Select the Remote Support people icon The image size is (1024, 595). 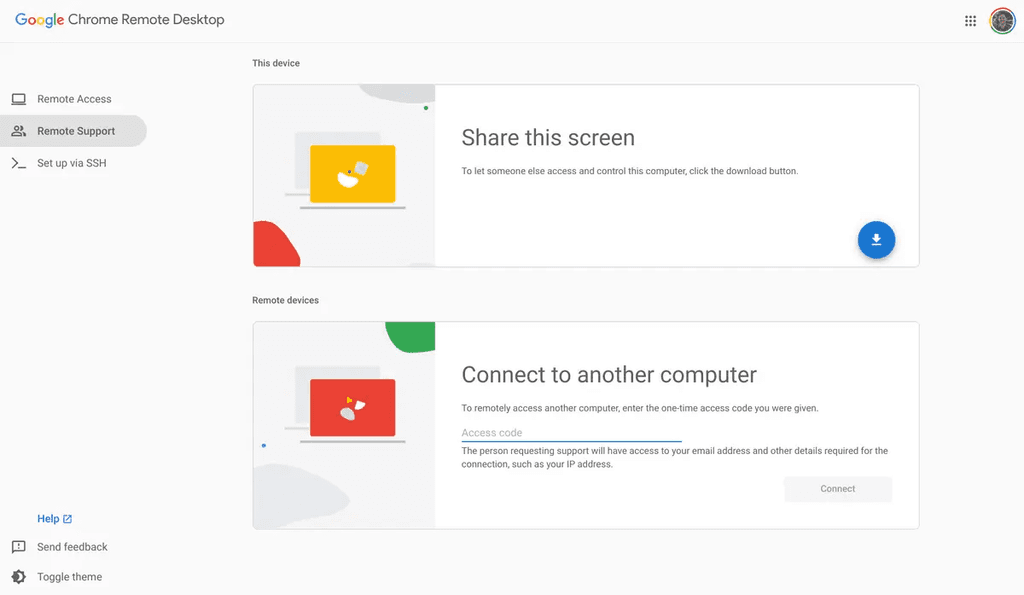point(18,130)
